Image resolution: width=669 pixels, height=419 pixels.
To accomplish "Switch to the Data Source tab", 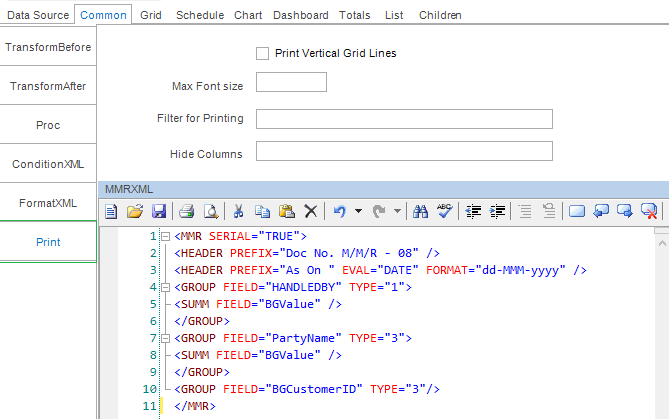I will (38, 15).
